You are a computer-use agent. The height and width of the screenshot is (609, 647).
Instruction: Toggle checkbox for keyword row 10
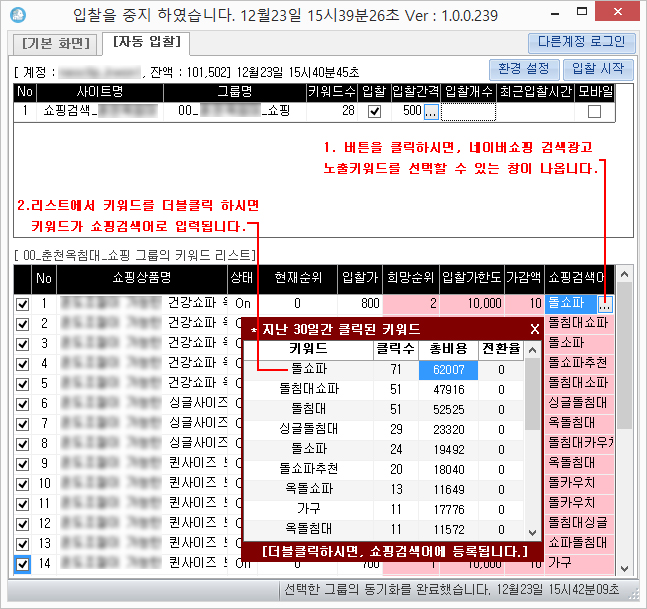click(22, 484)
